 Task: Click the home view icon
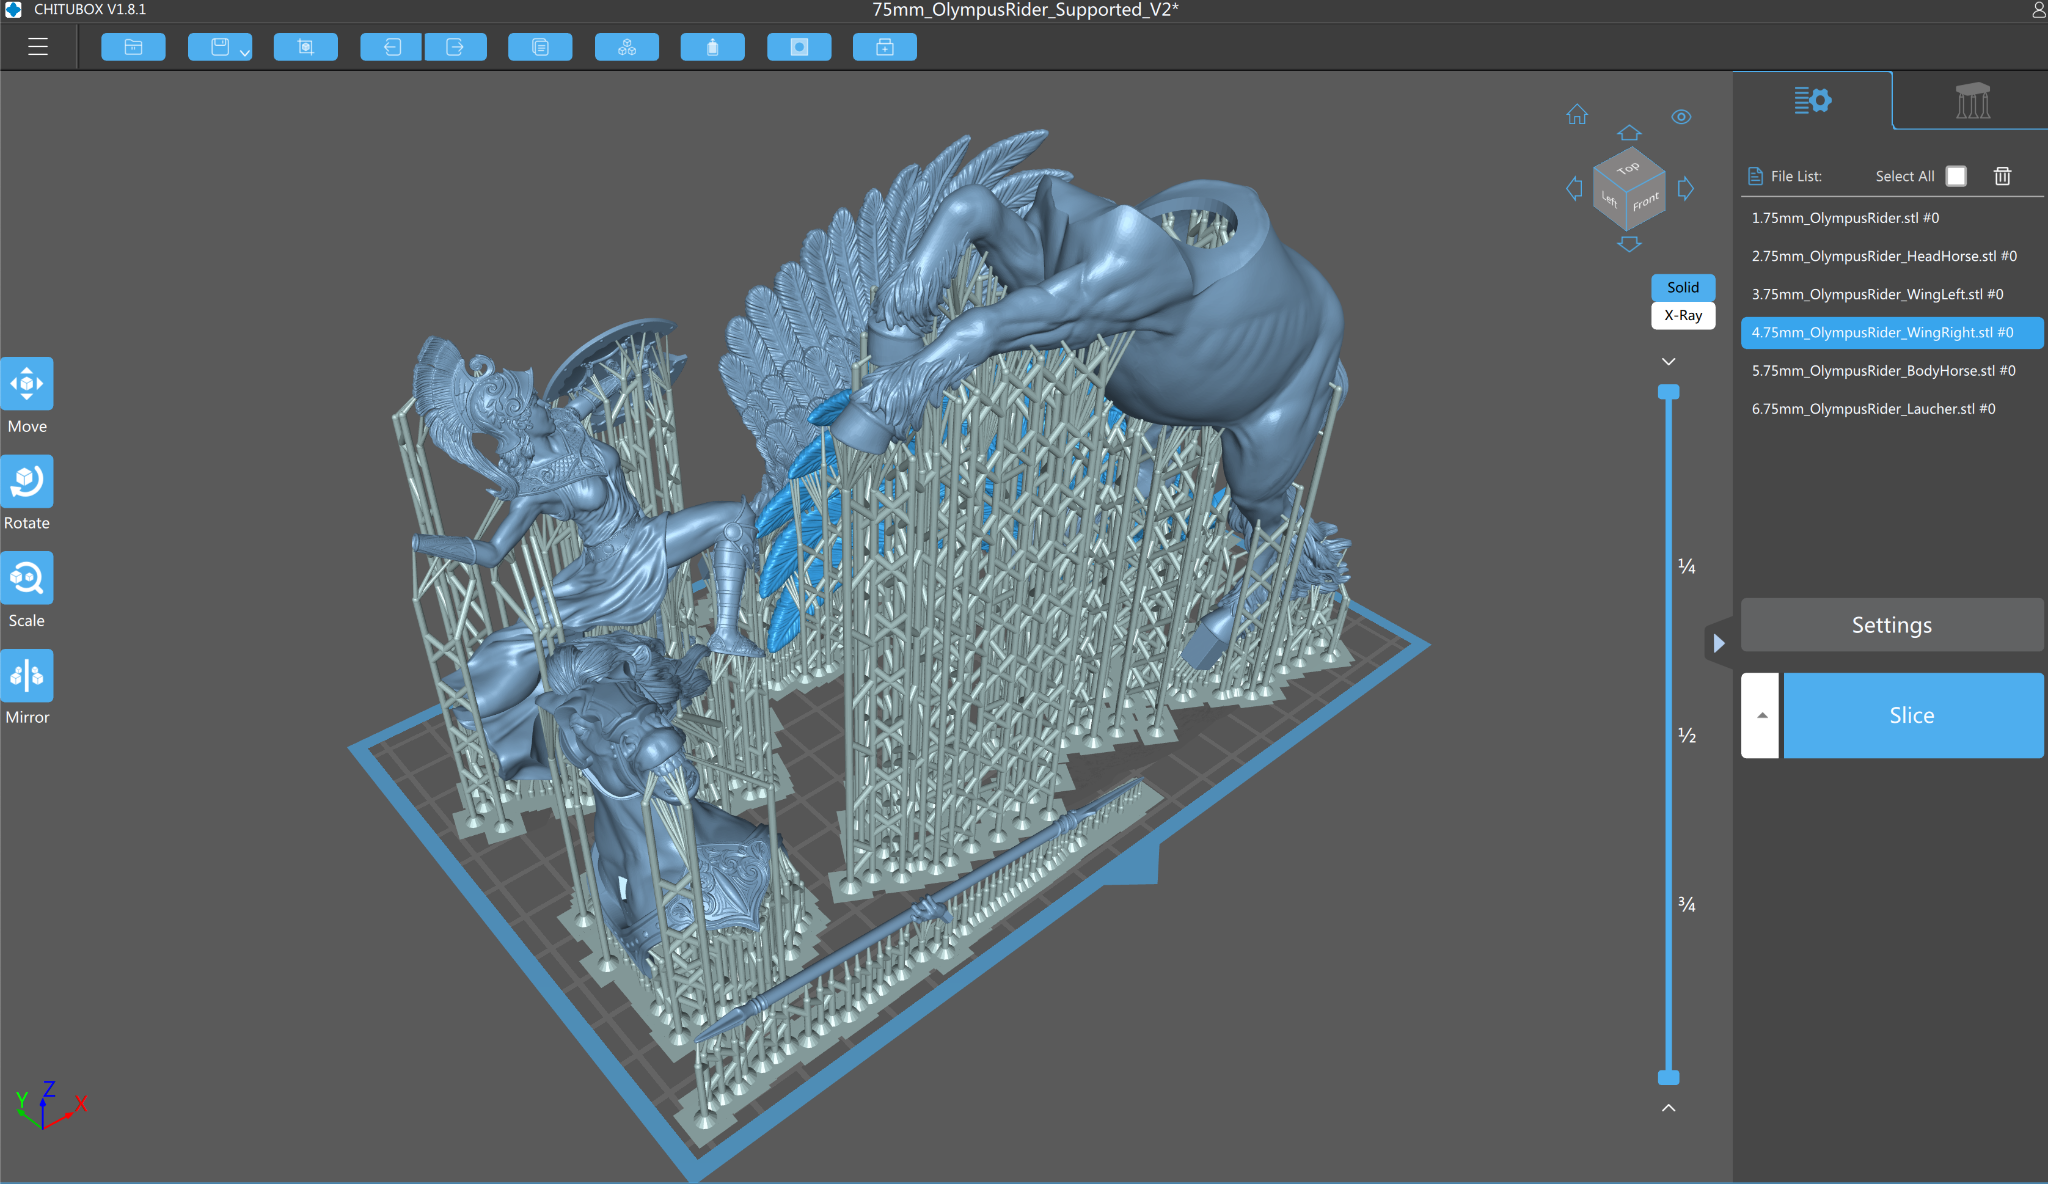(1577, 115)
